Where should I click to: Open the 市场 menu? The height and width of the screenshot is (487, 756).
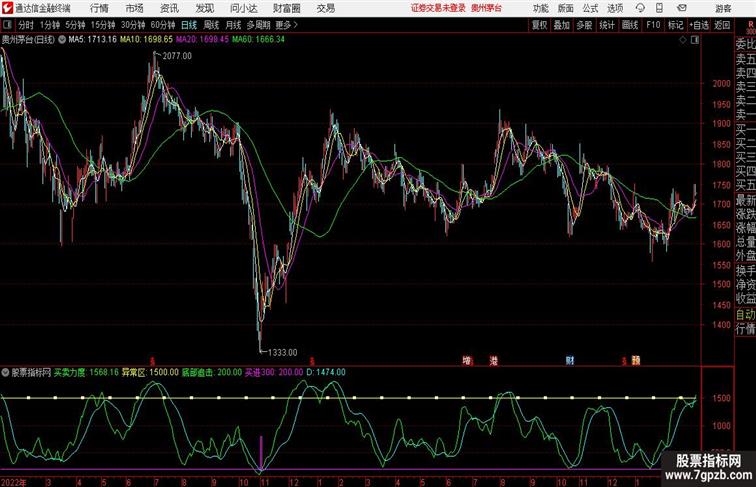[x=135, y=8]
